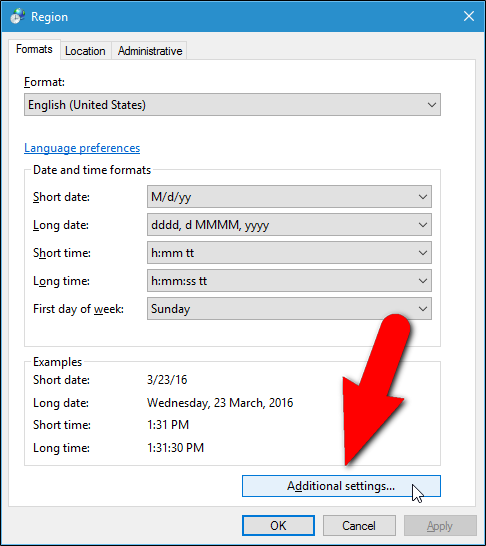Image resolution: width=486 pixels, height=546 pixels.
Task: Switch to the Formats tab
Action: (x=34, y=49)
